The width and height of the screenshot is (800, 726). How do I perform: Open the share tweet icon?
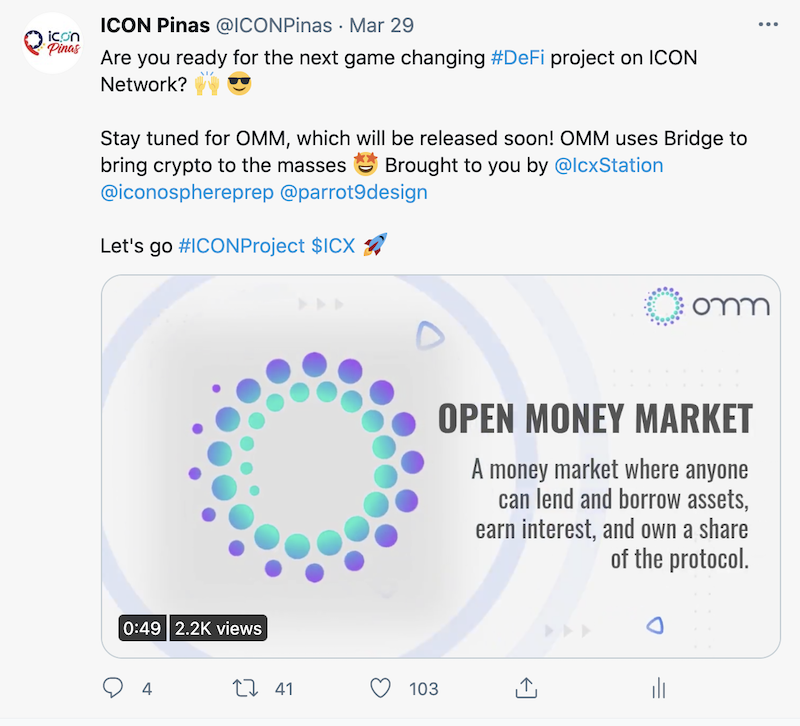point(524,688)
